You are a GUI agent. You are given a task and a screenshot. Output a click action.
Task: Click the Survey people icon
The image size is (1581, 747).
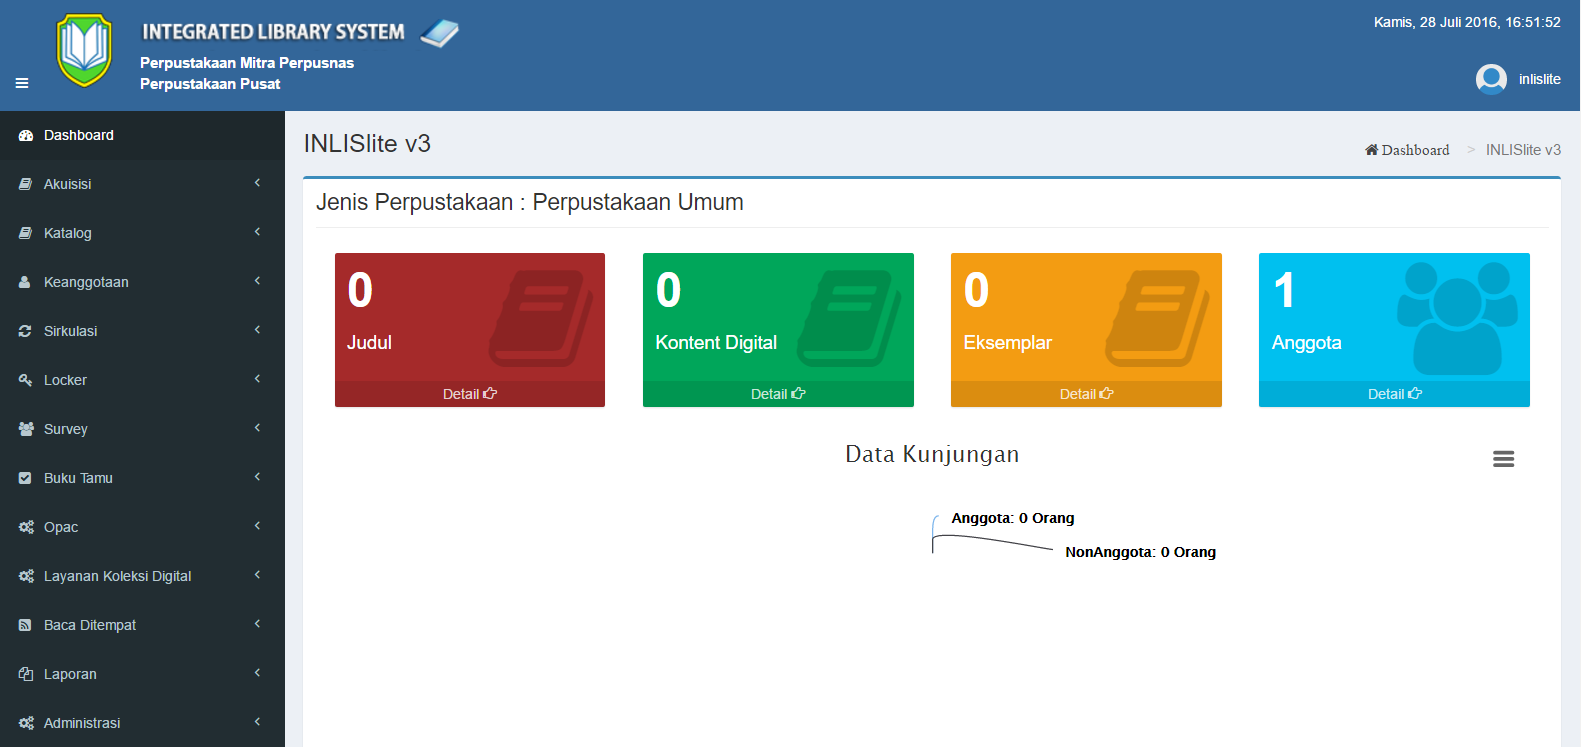tap(26, 429)
